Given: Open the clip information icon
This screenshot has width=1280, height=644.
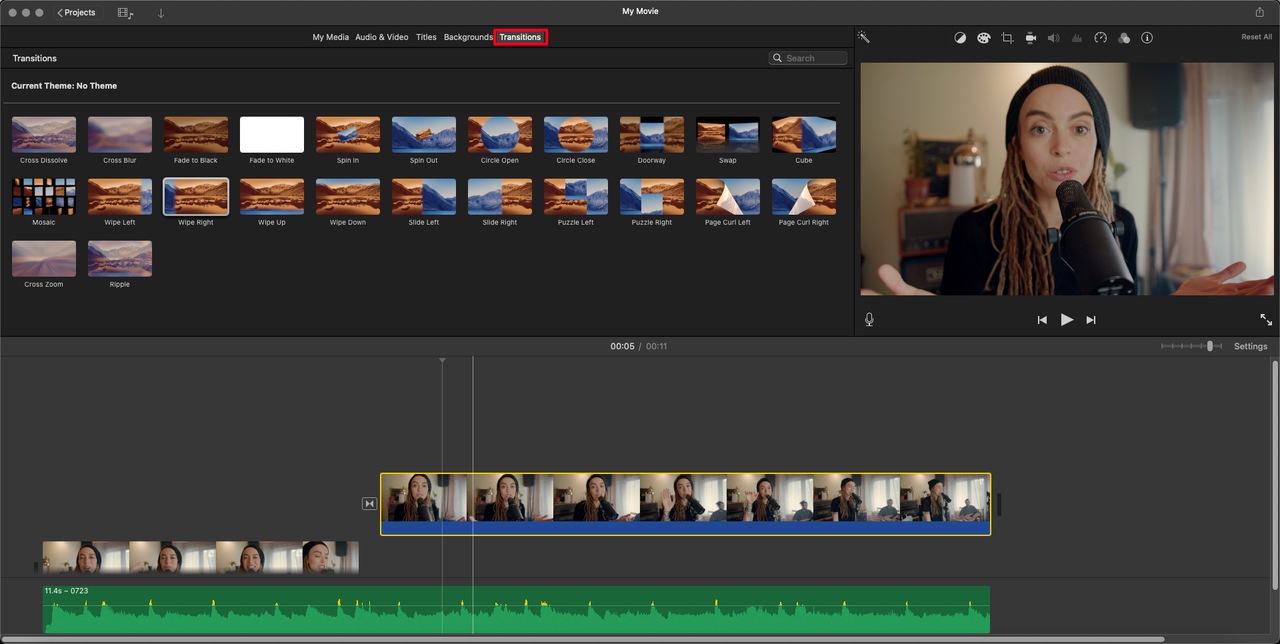Looking at the screenshot, I should coord(1147,38).
